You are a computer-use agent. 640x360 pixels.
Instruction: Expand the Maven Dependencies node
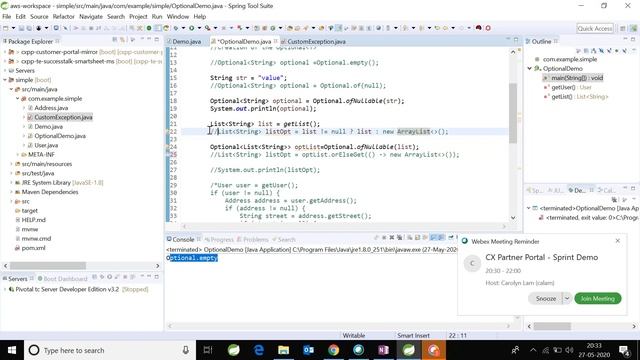pyautogui.click(x=11, y=192)
